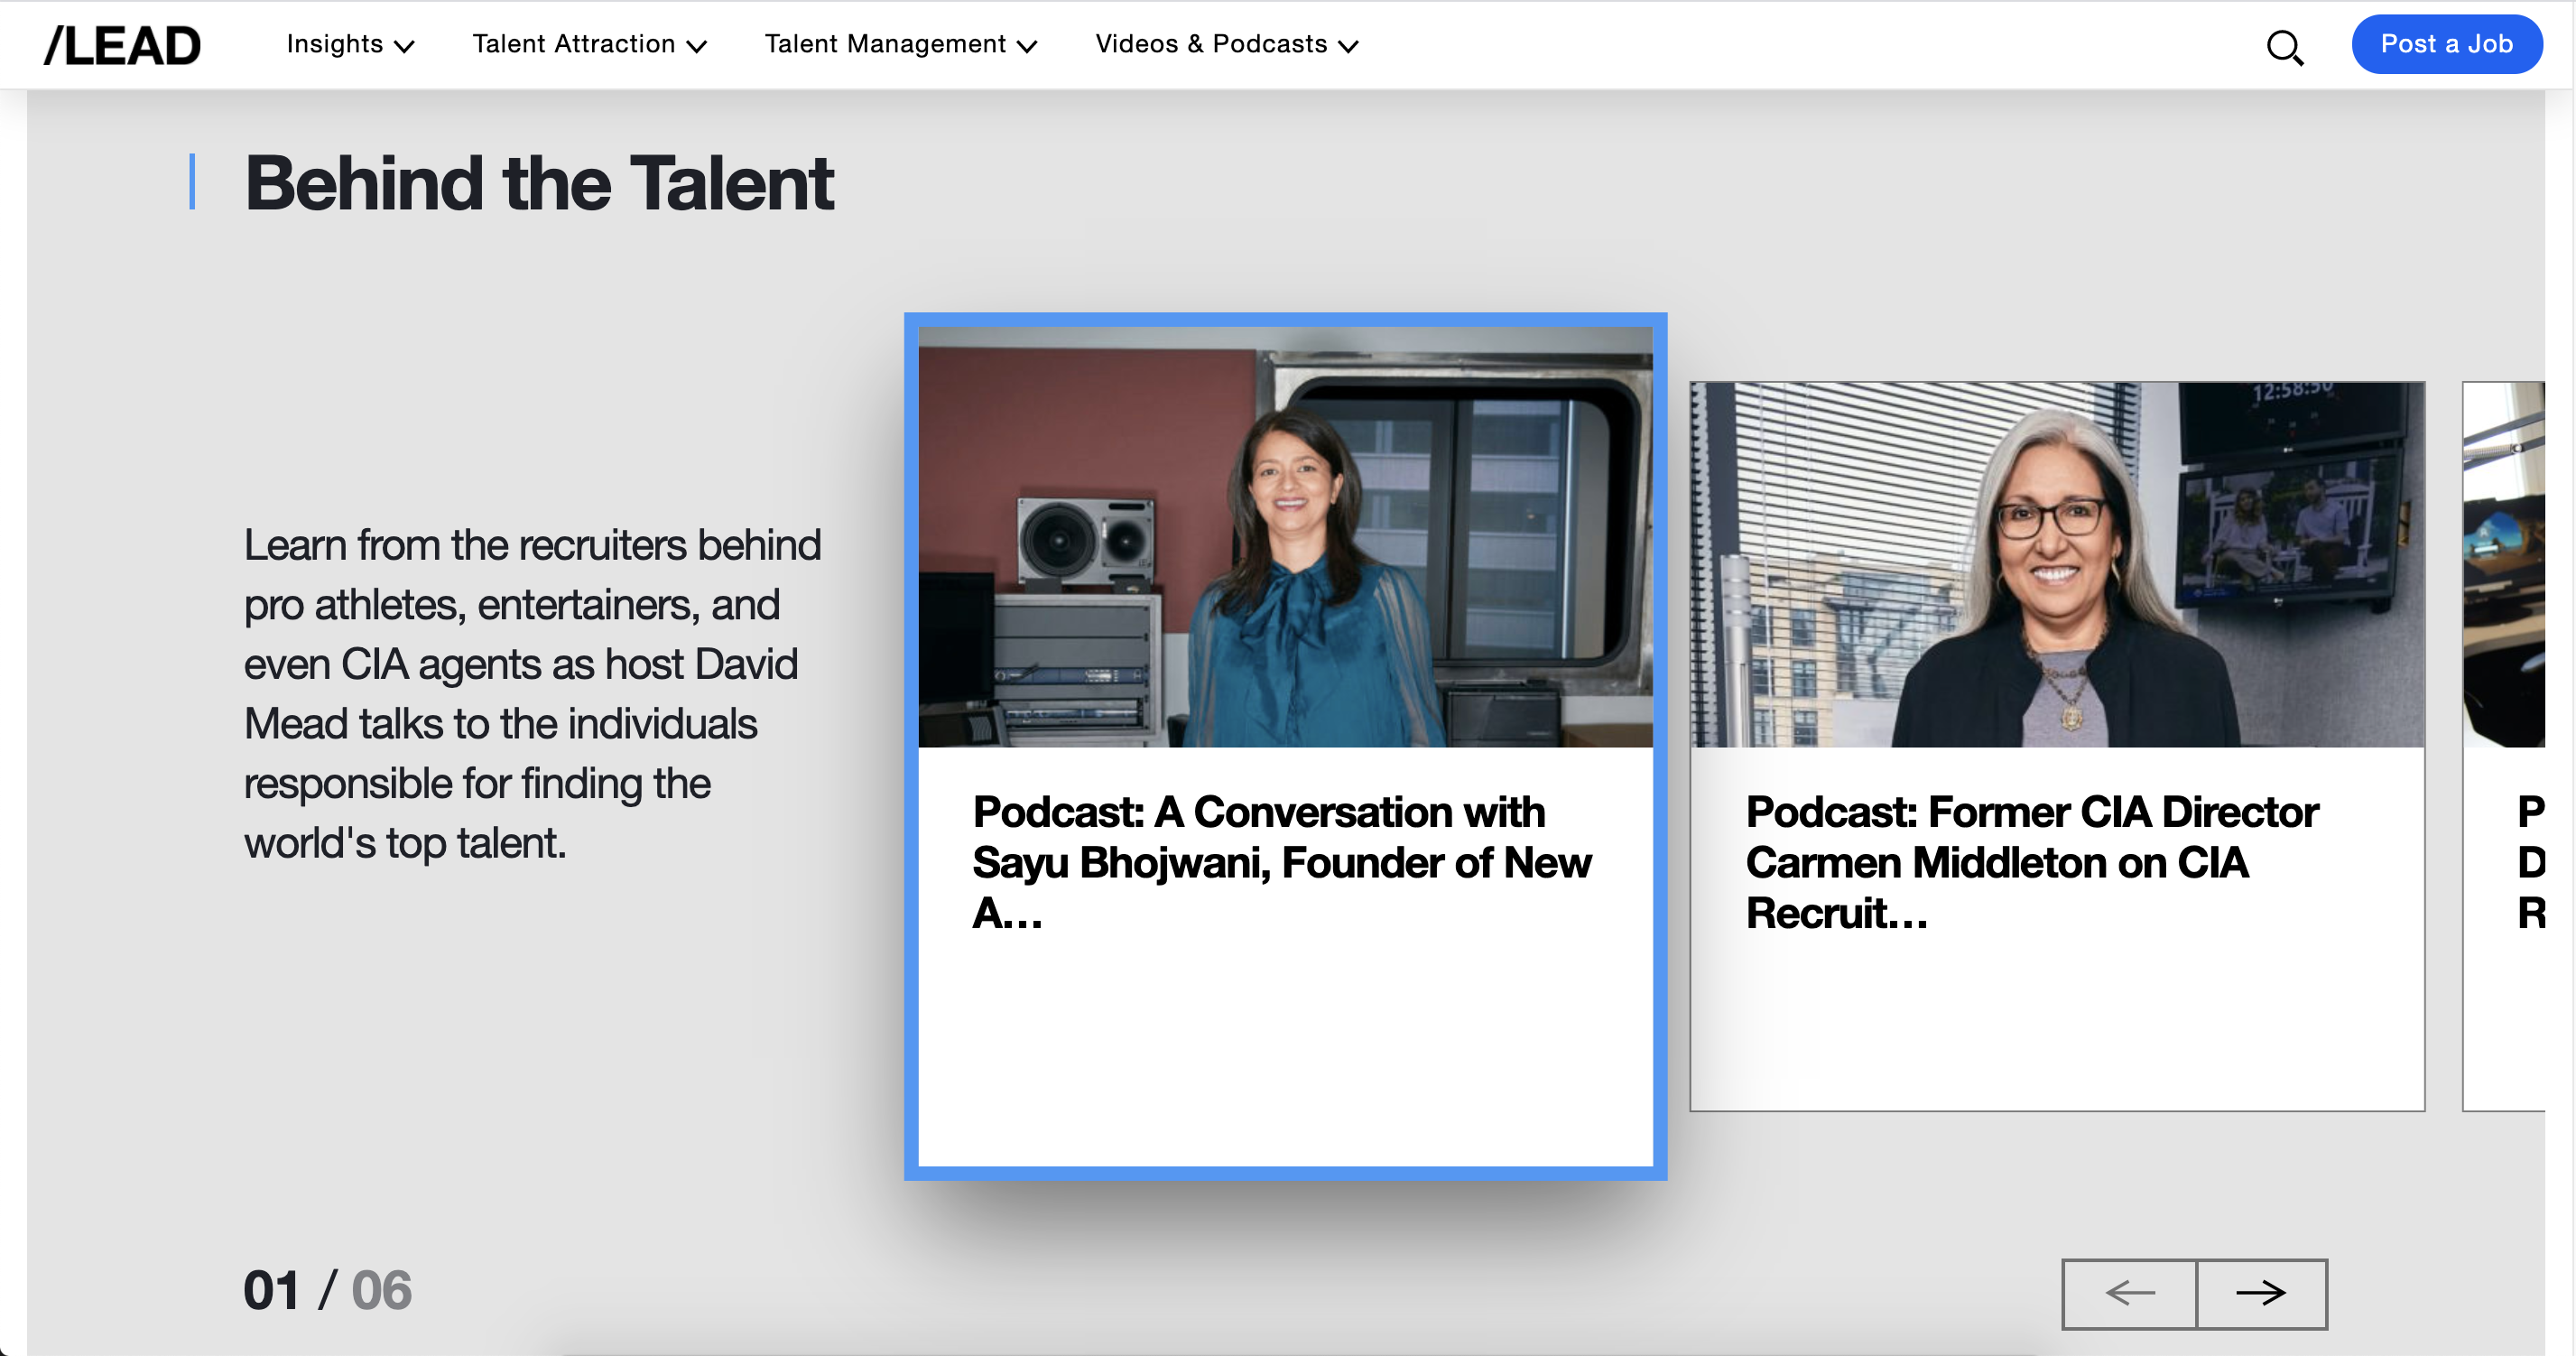Image resolution: width=2576 pixels, height=1356 pixels.
Task: Open the Sayu Bhojwani podcast title link
Action: 1281,861
